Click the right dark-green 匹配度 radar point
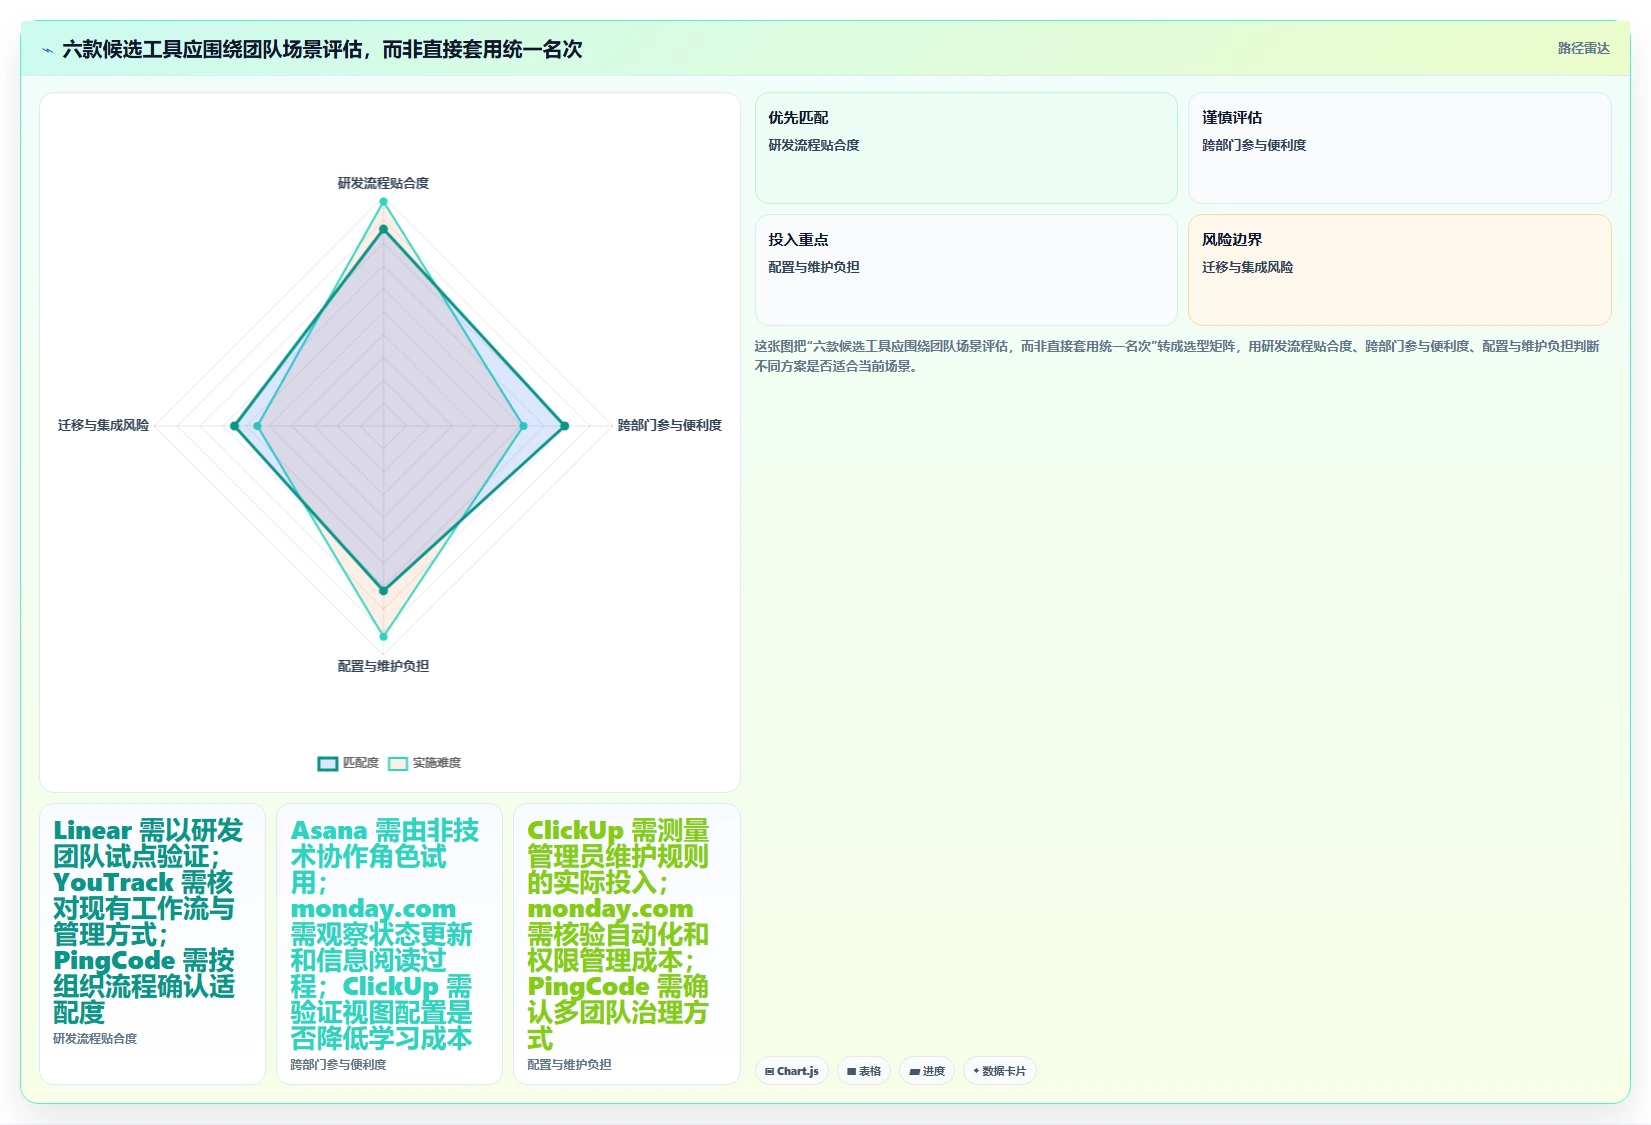The image size is (1651, 1125). 564,426
